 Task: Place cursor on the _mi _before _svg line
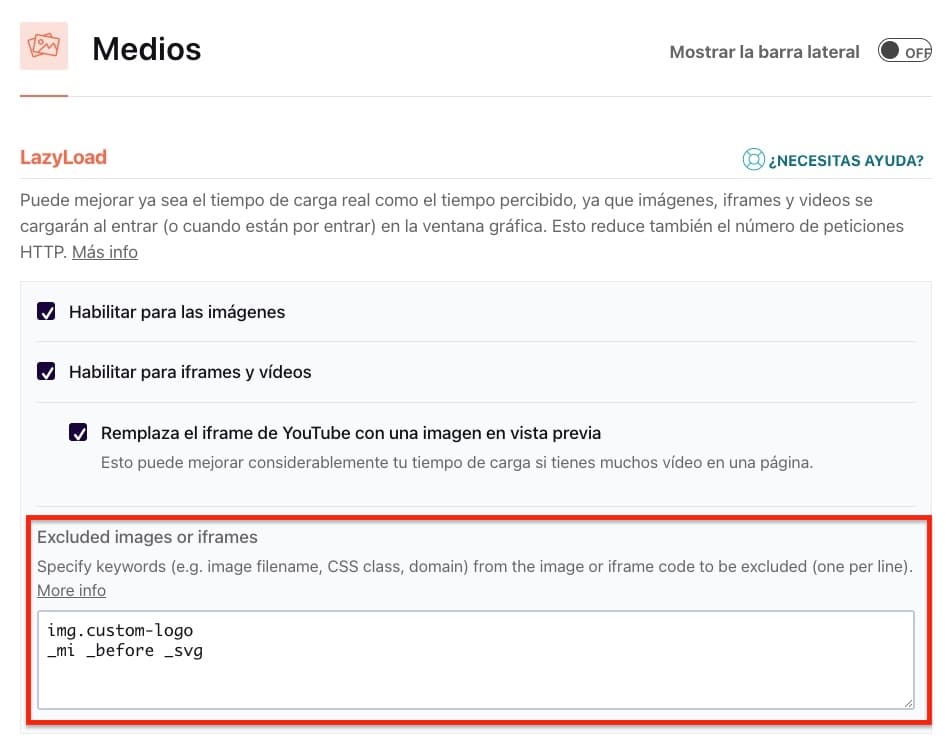point(125,651)
